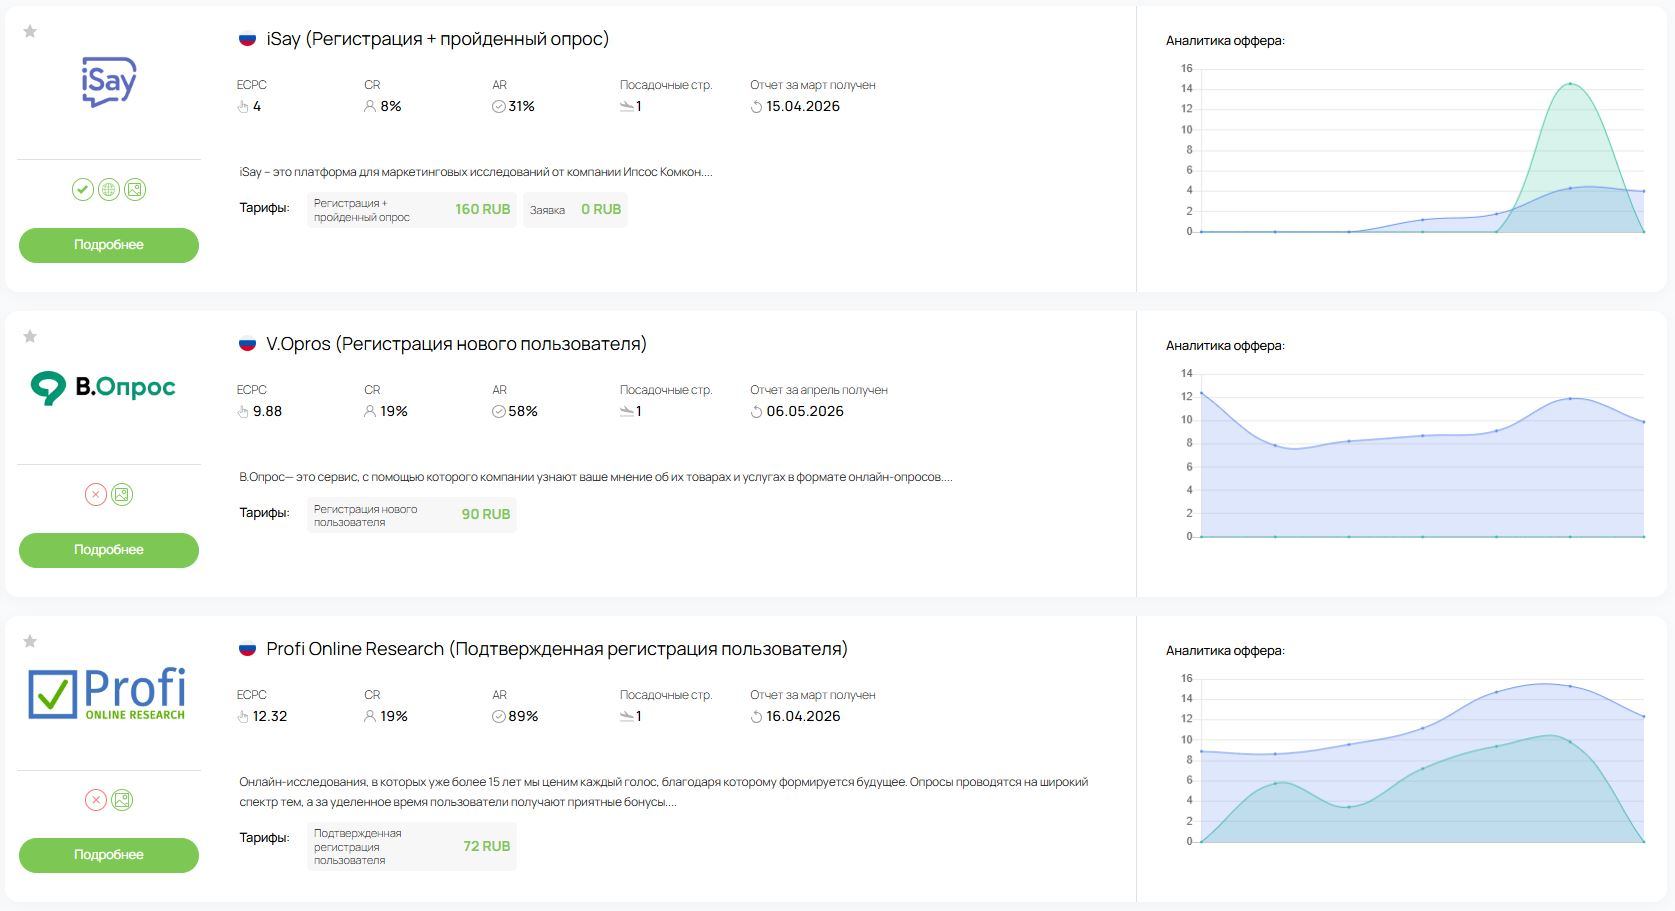Star the V.Opros offer as favorite
1675x911 pixels.
(x=30, y=337)
